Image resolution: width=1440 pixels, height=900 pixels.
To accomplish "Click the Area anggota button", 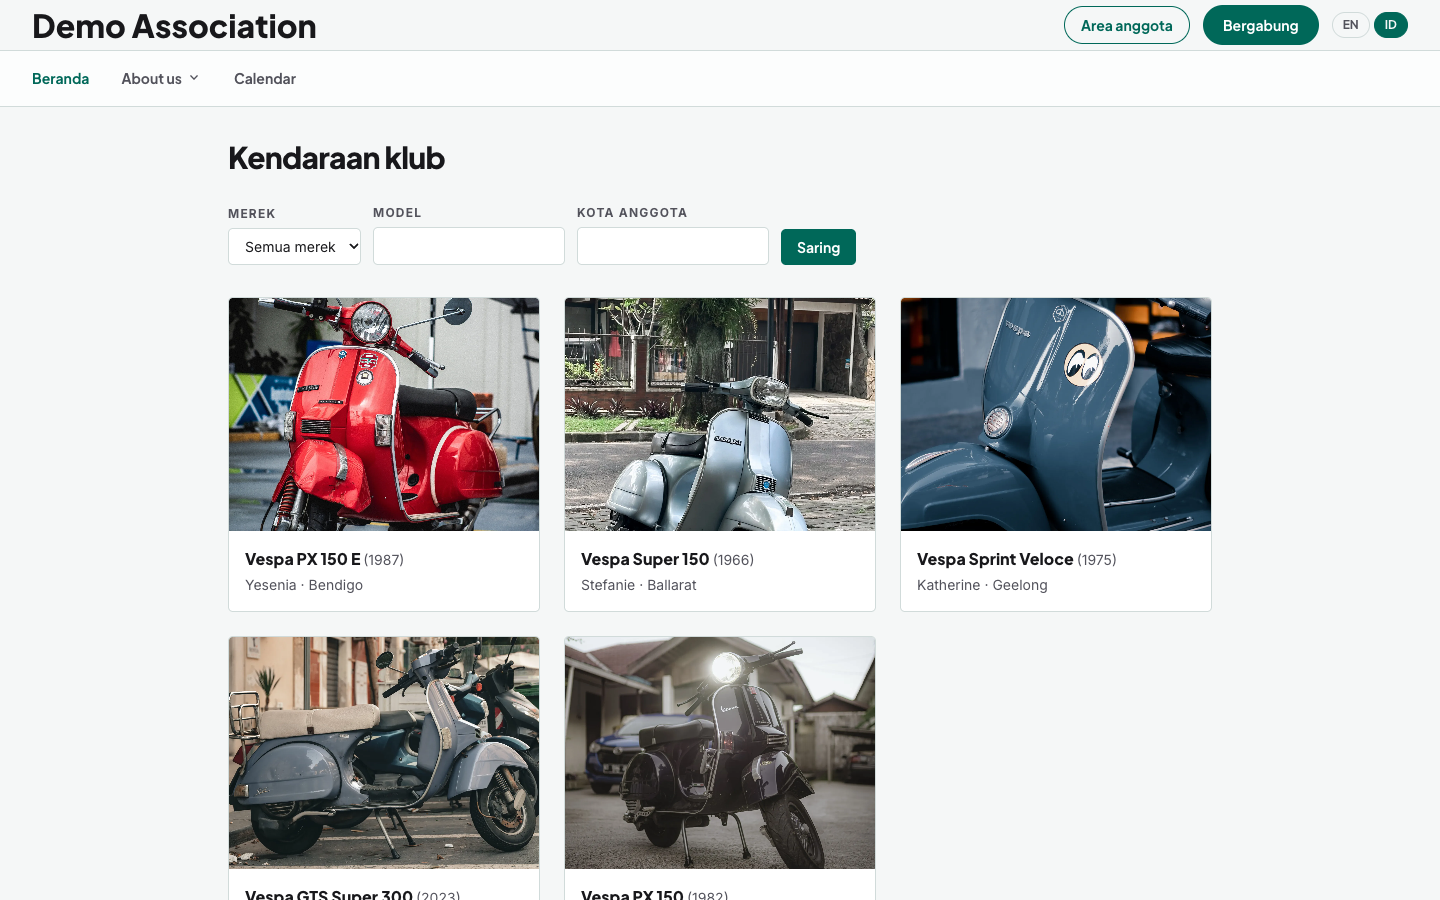I will tap(1126, 25).
